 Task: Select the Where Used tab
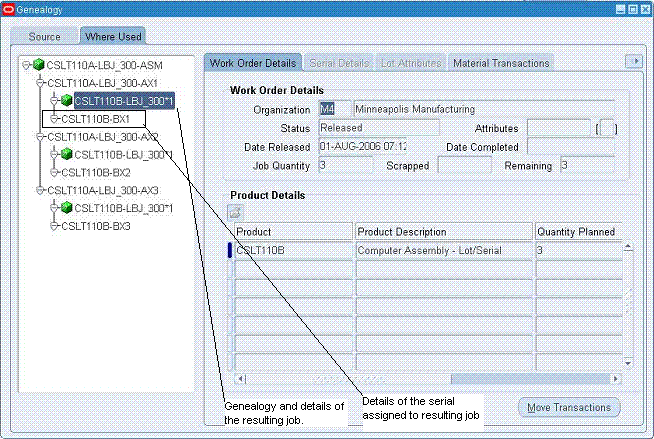113,36
